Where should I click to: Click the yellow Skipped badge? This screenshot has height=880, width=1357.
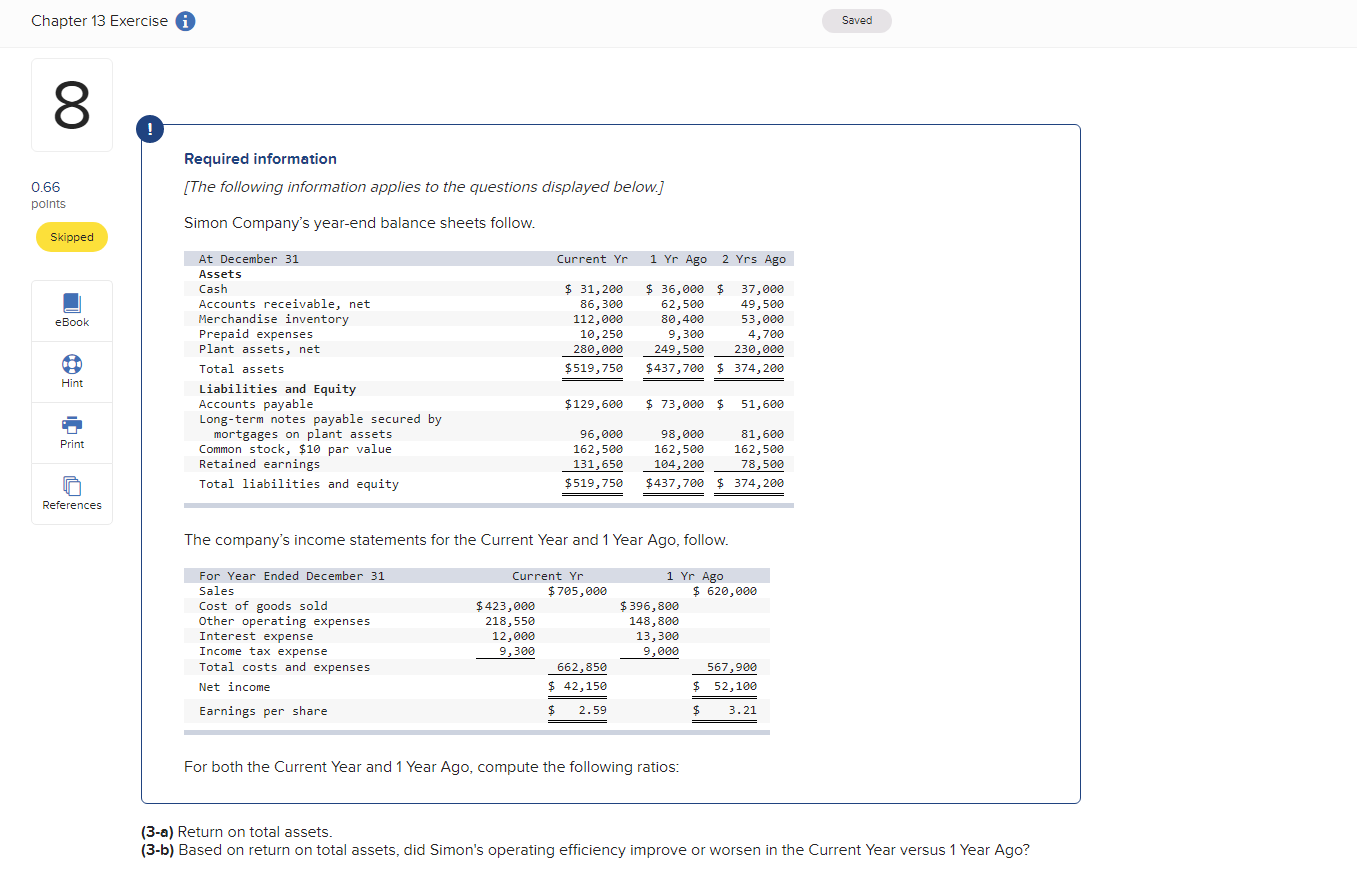[72, 237]
